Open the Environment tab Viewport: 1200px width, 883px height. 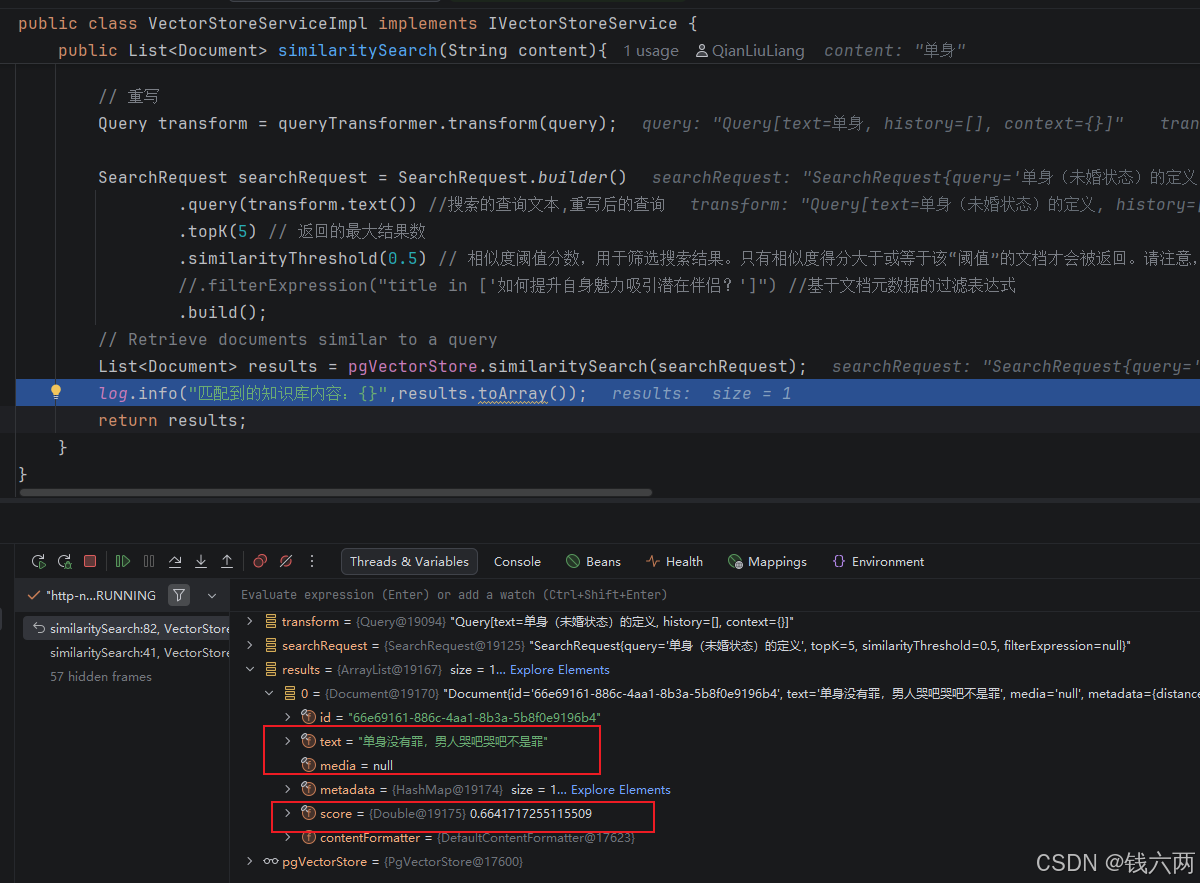point(878,561)
